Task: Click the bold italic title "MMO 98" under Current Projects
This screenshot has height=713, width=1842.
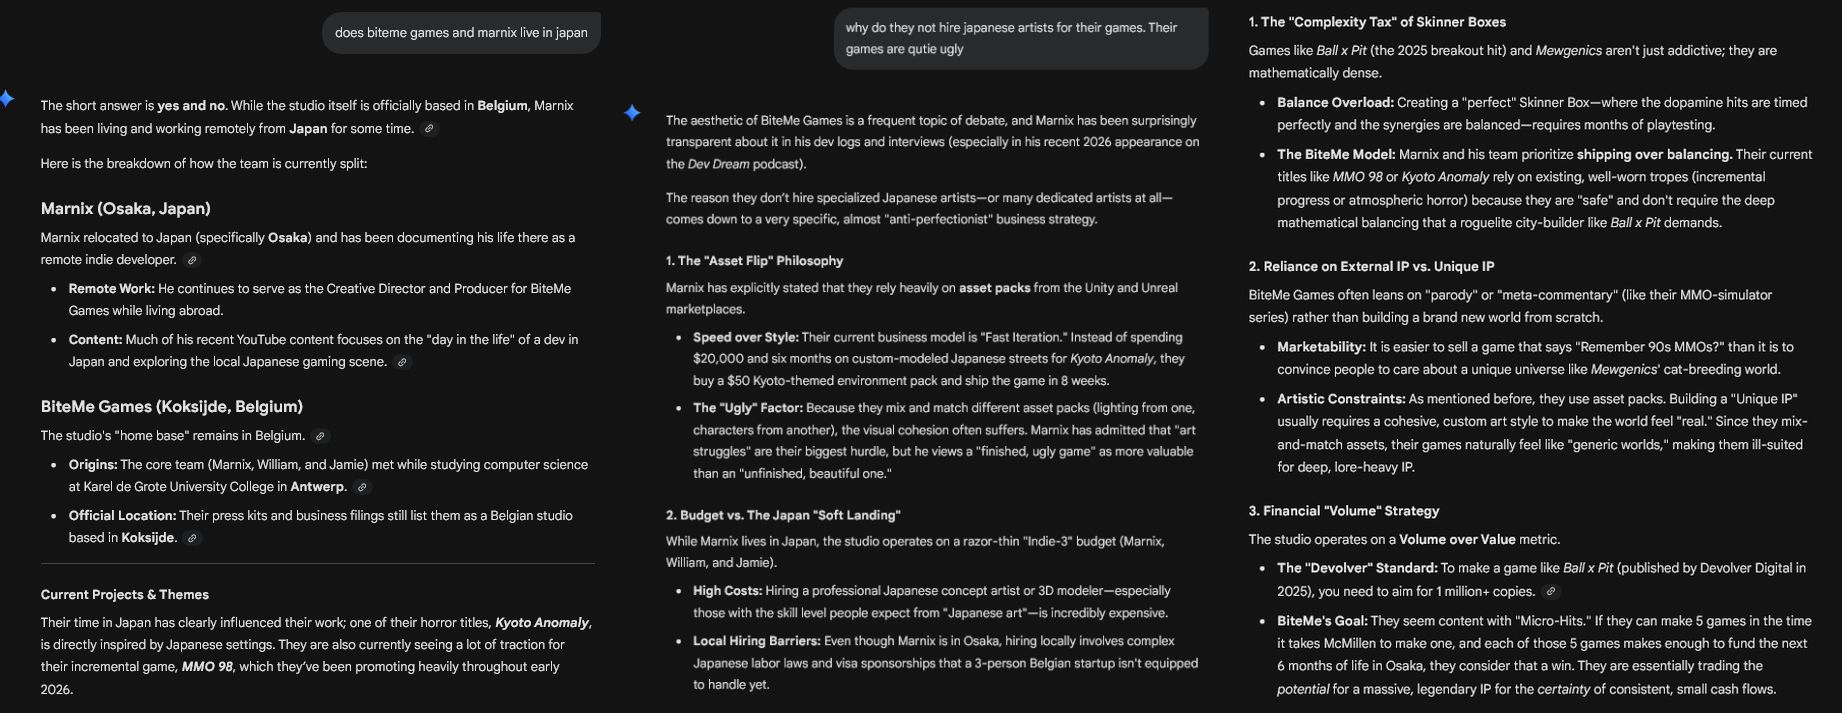Action: pyautogui.click(x=207, y=667)
